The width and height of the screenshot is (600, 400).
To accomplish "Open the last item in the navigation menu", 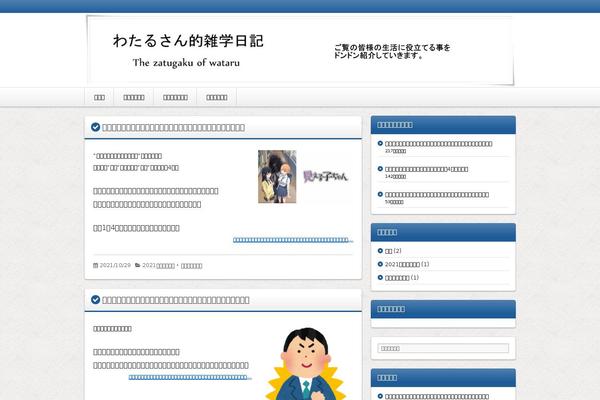I will (217, 97).
